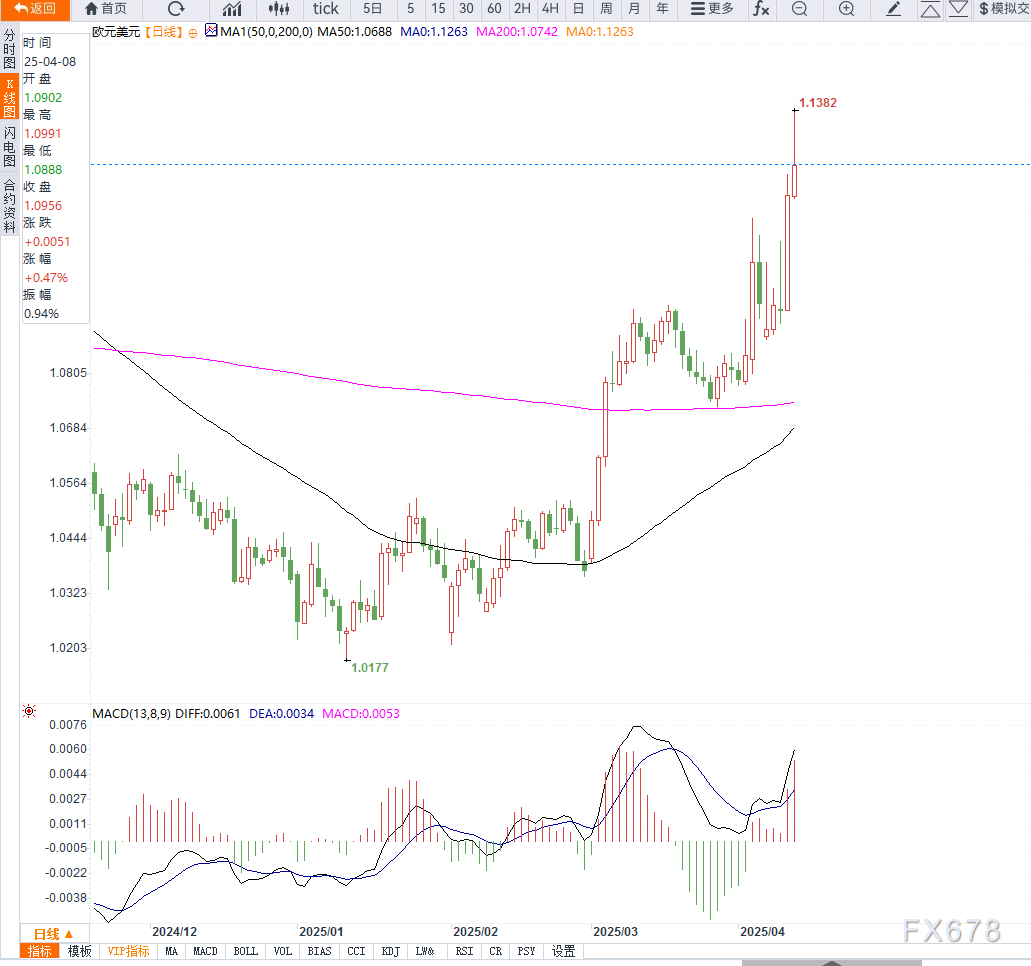Zoom in the chart with the plus magnifier
The image size is (1031, 966).
[847, 9]
